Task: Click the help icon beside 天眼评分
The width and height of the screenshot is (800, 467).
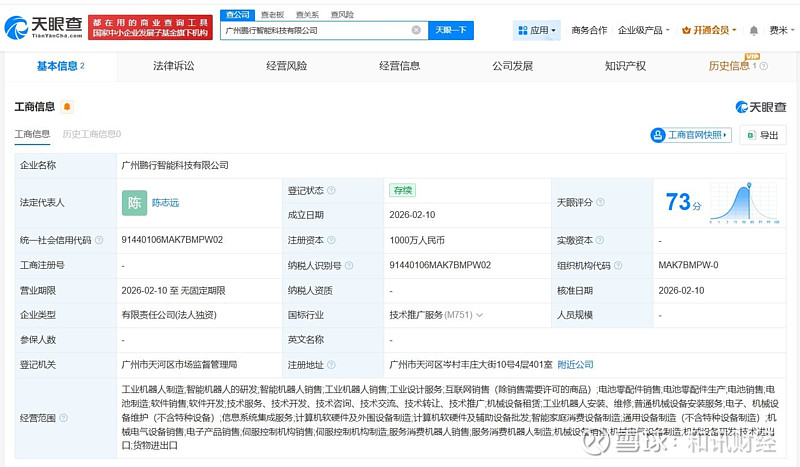Action: [601, 202]
